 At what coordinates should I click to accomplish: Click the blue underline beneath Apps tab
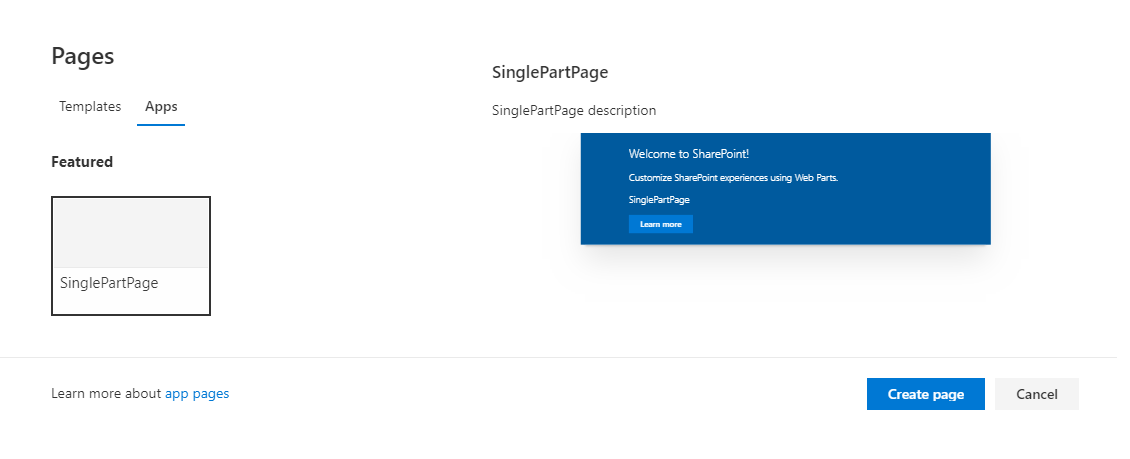tap(161, 125)
